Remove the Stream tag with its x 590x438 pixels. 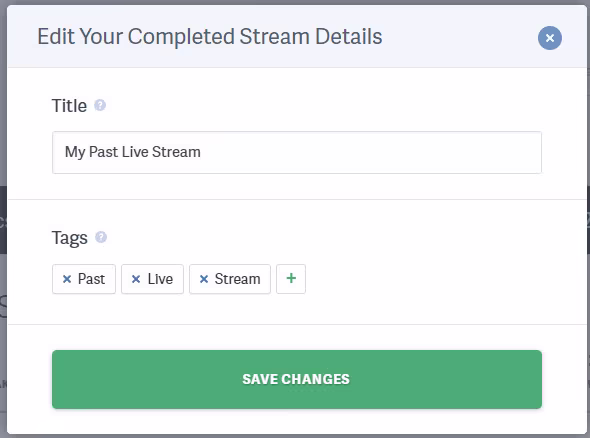(204, 279)
